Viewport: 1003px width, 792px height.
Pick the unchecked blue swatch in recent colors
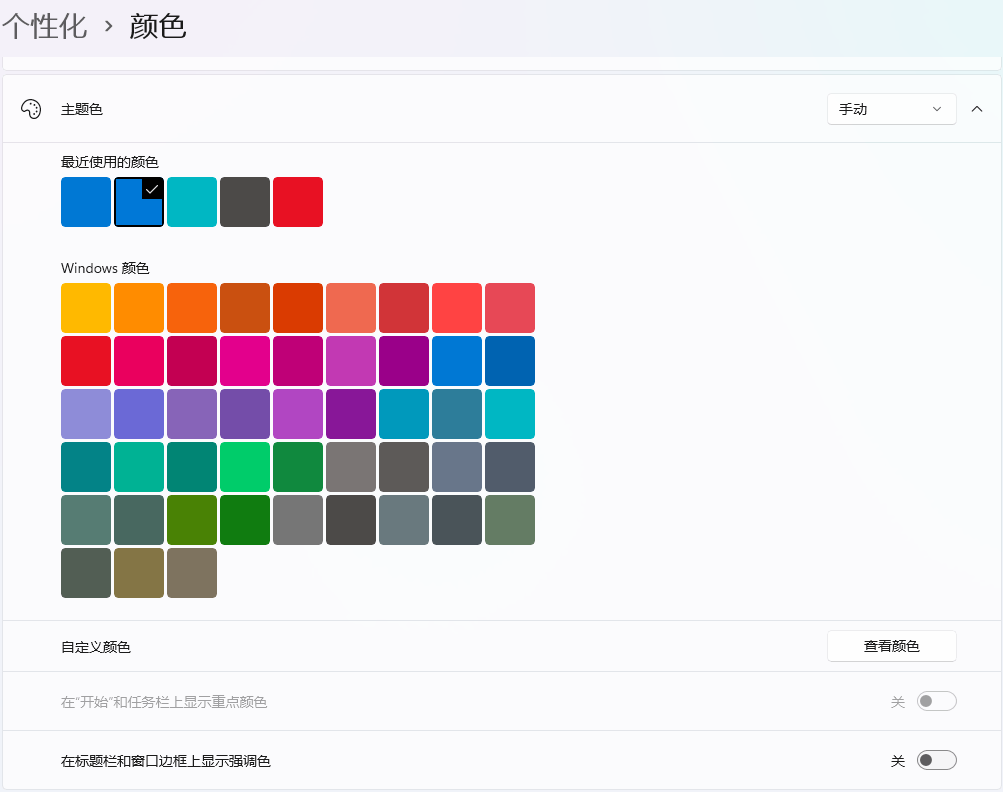point(86,202)
